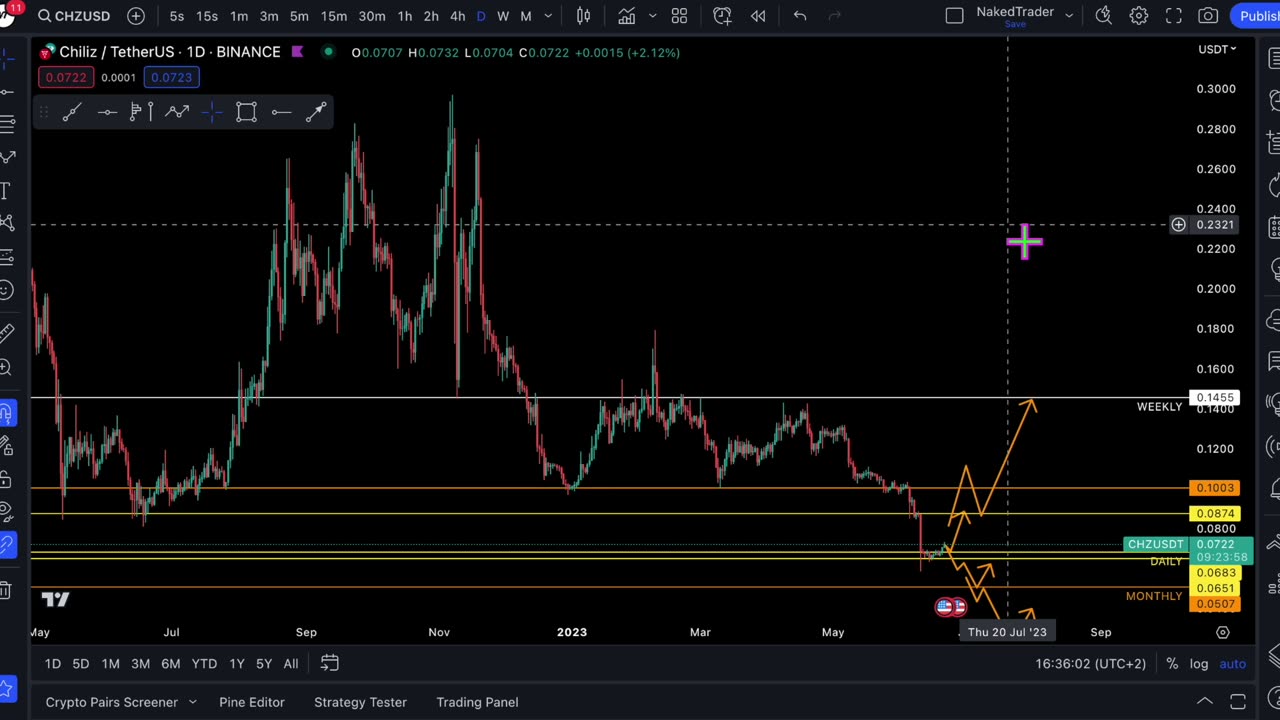The height and width of the screenshot is (720, 1280).
Task: Open timezone 16:36:02 (UTC+2) menu
Action: [x=1090, y=664]
